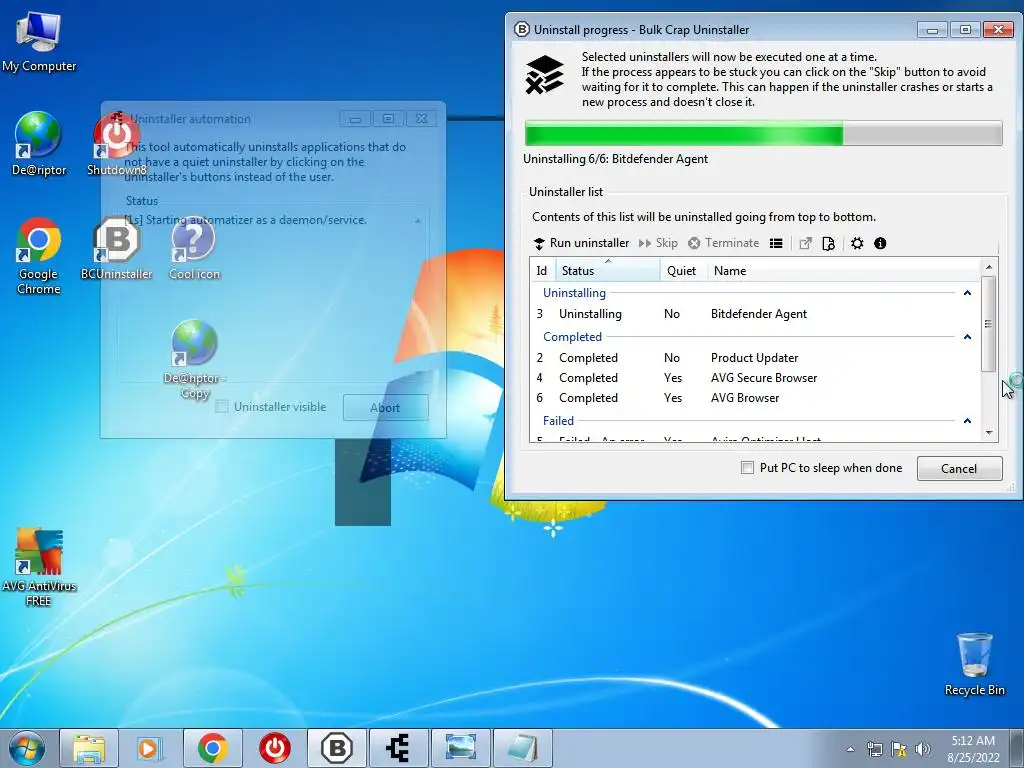The height and width of the screenshot is (768, 1024).
Task: Collapse the Failed group chevron
Action: point(967,421)
